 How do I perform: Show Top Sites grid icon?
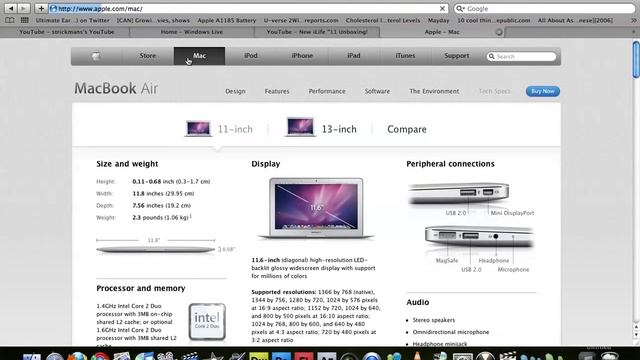point(24,20)
